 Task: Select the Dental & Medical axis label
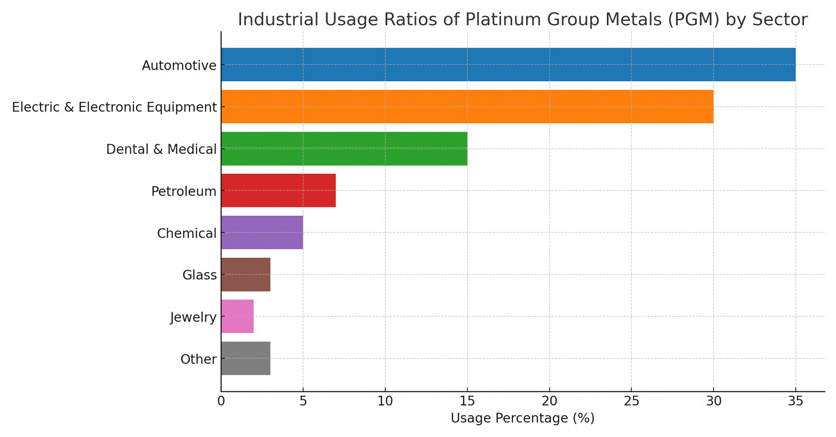click(161, 150)
